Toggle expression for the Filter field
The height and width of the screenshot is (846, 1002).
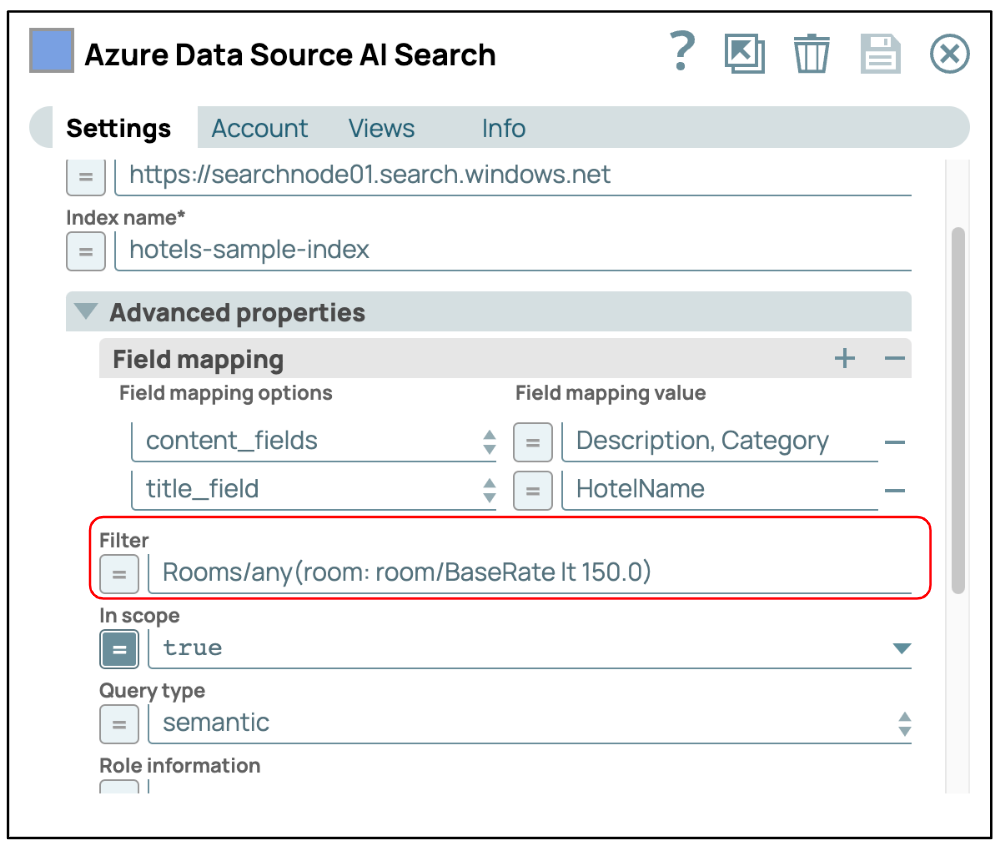tap(119, 574)
